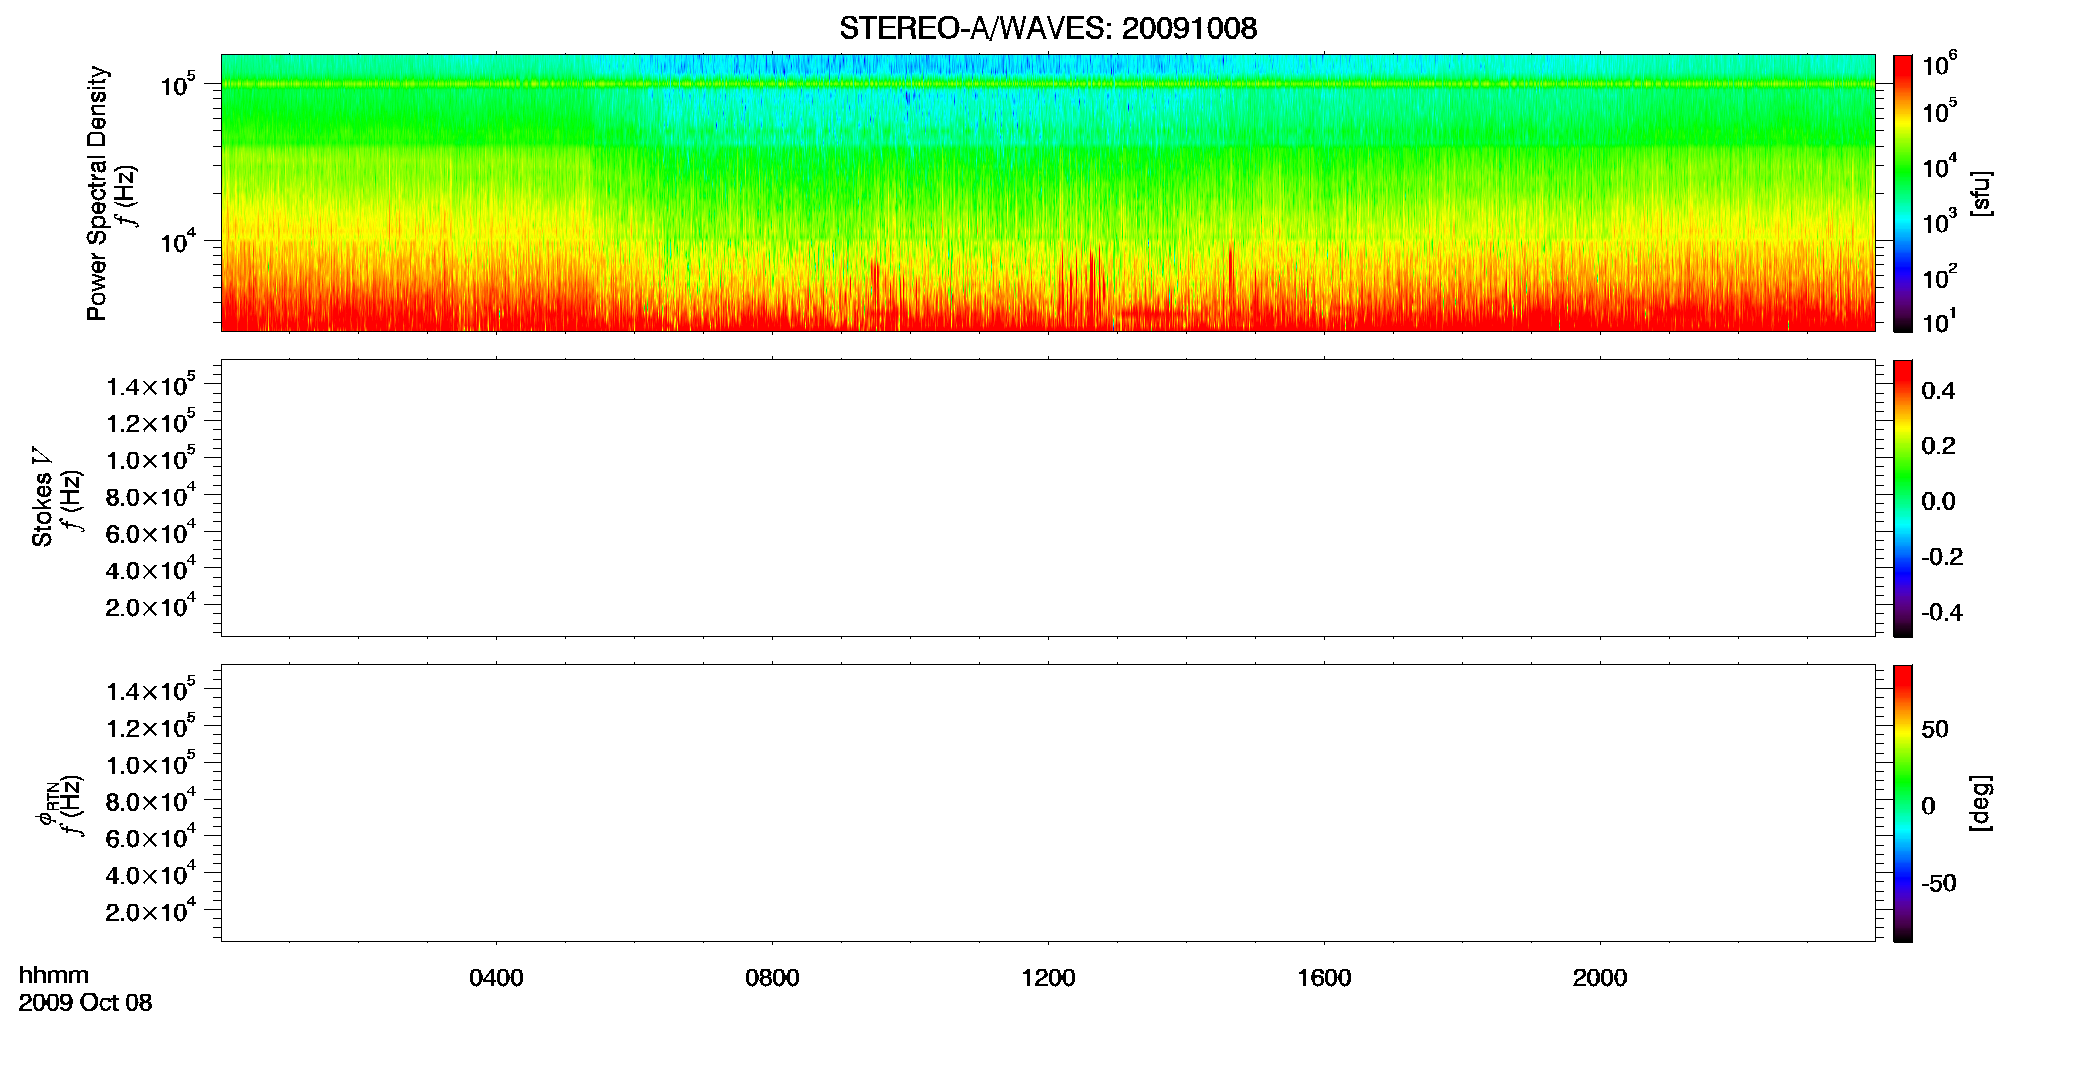
Task: Click the STEREO-A/WAVES: 20091008 plot title
Action: (1048, 28)
